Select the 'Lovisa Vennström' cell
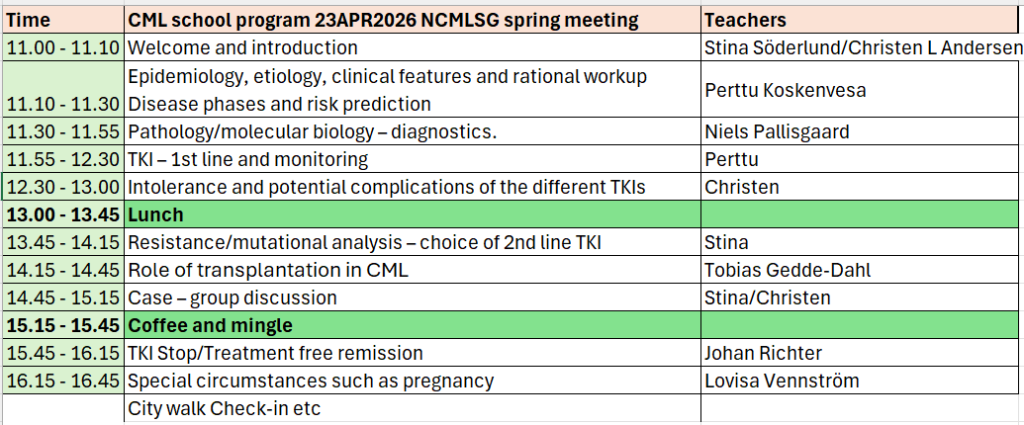The image size is (1024, 425). (862, 380)
